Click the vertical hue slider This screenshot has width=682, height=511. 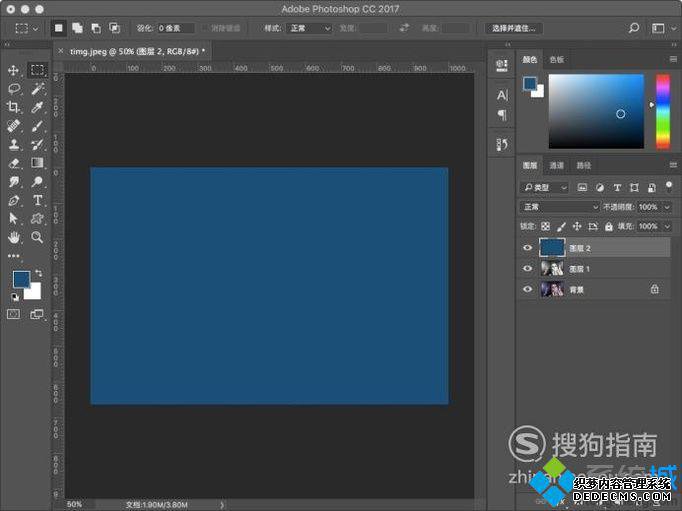(x=663, y=111)
